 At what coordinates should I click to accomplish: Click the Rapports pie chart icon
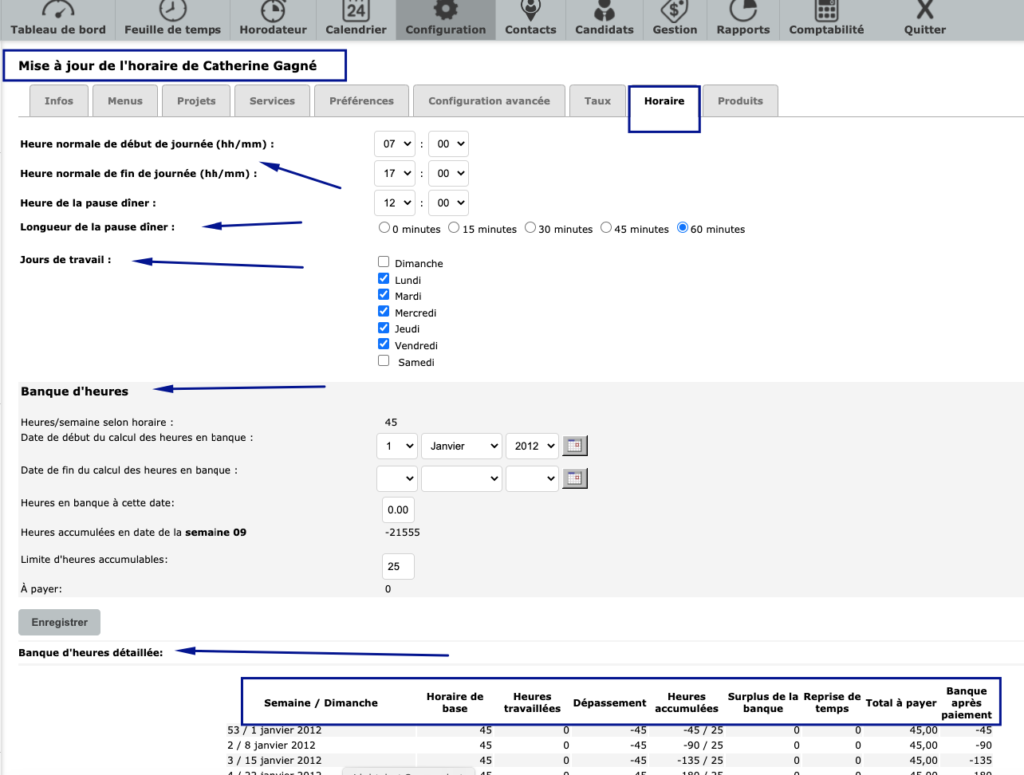(x=743, y=10)
